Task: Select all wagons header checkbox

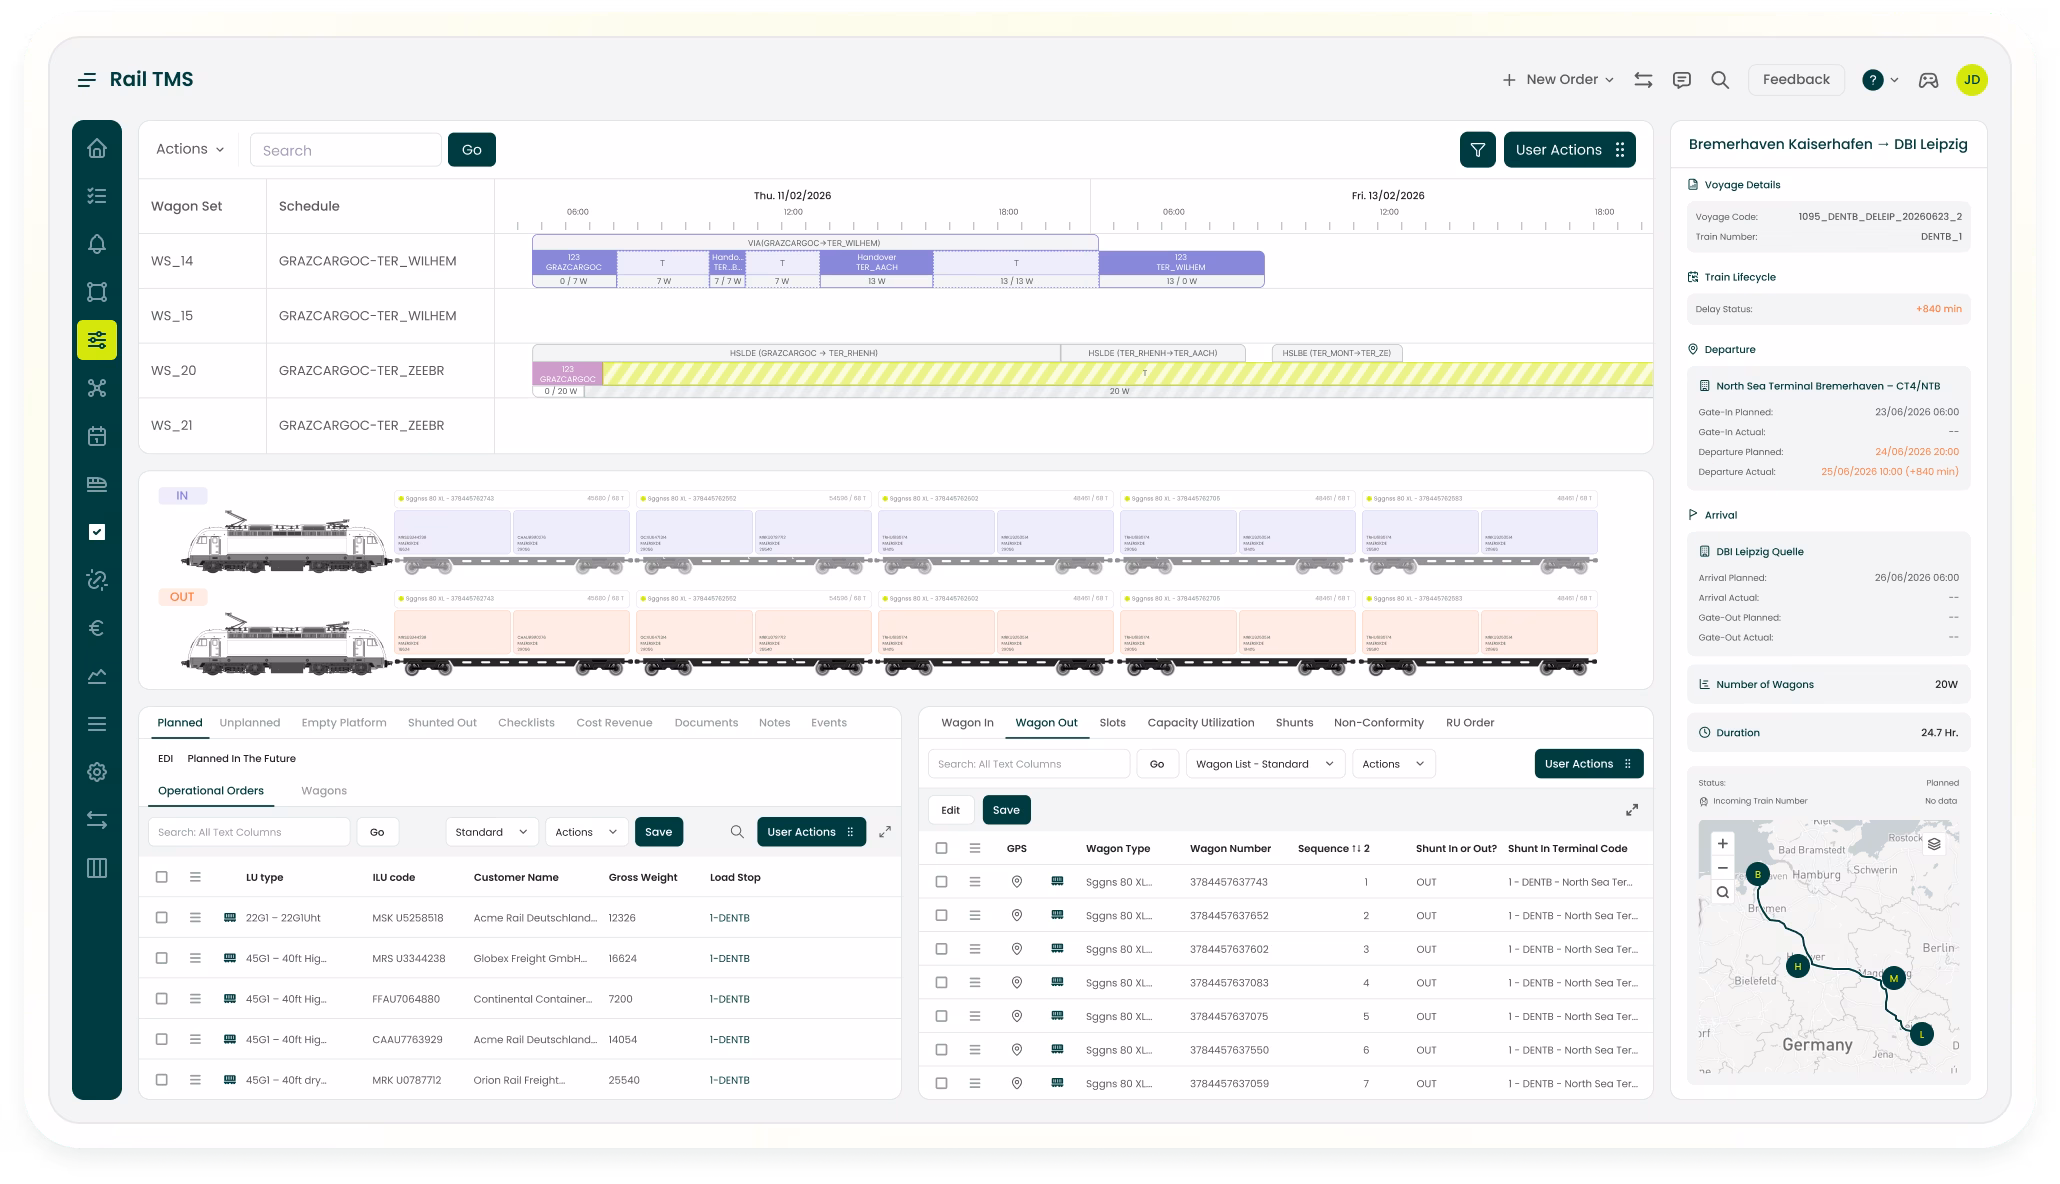Action: [941, 848]
